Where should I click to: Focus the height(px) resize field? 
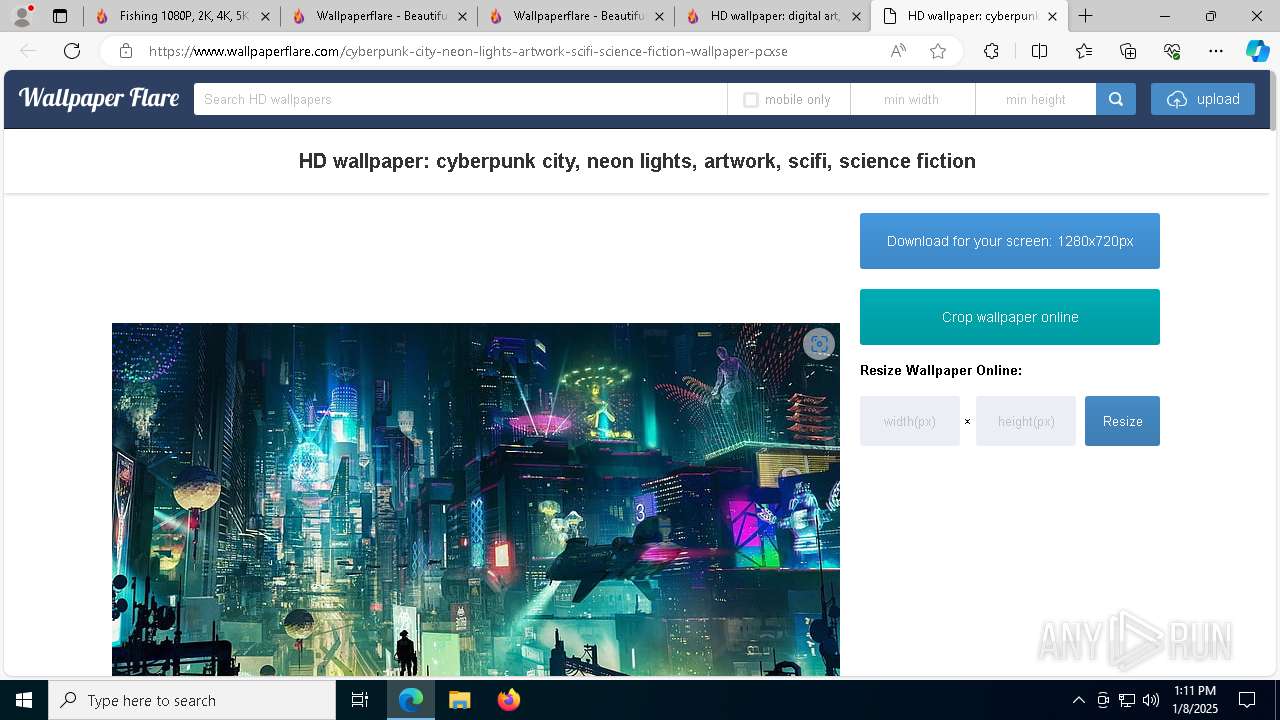1026,421
